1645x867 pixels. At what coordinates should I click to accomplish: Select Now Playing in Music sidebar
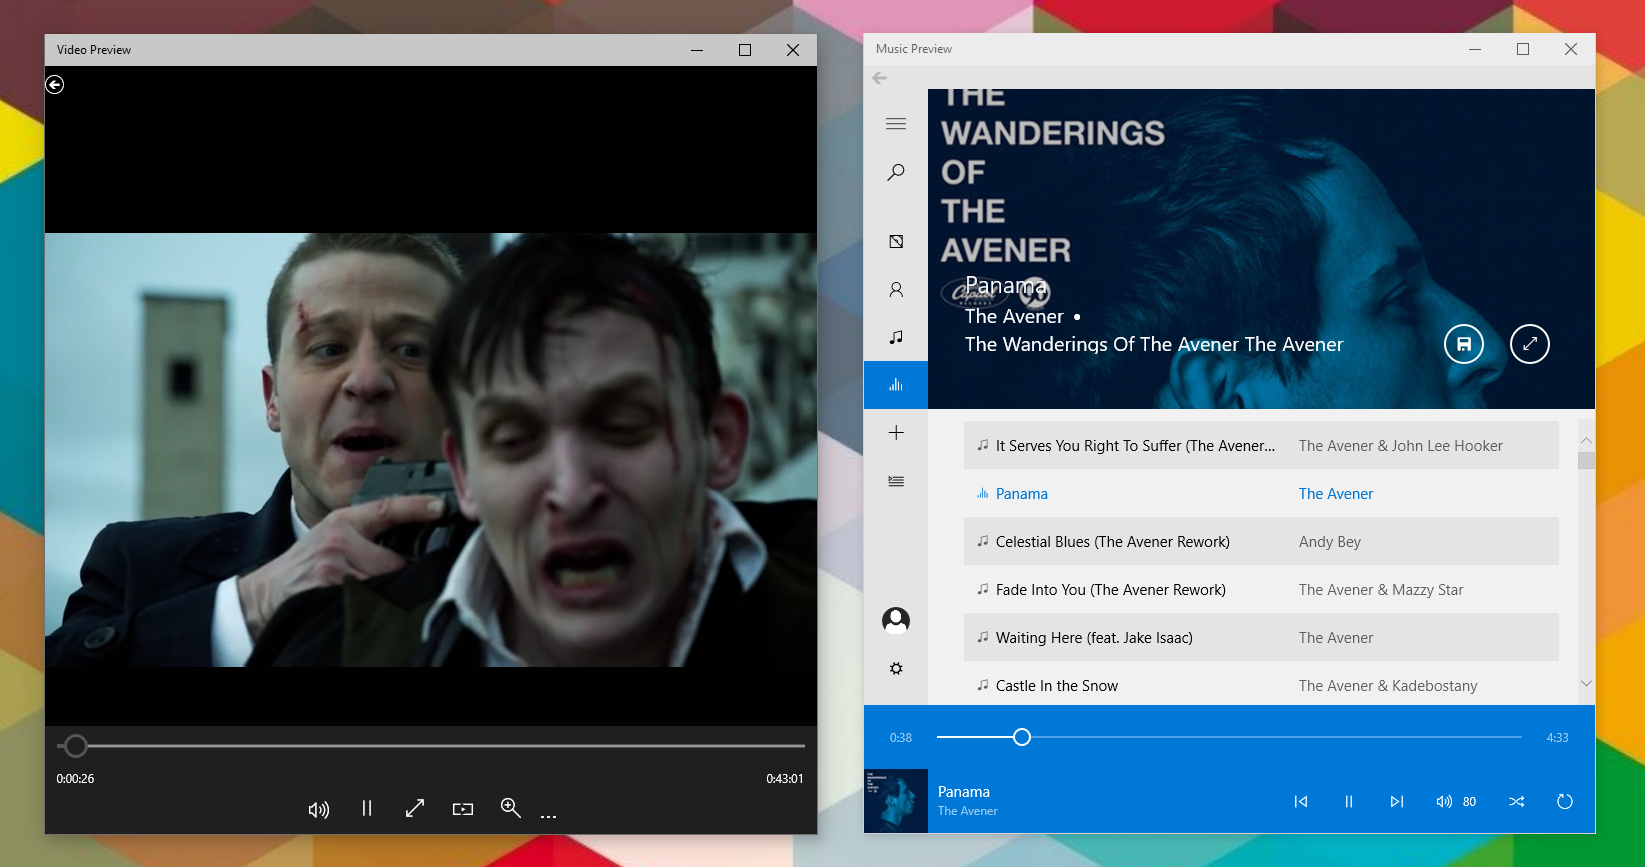click(896, 385)
